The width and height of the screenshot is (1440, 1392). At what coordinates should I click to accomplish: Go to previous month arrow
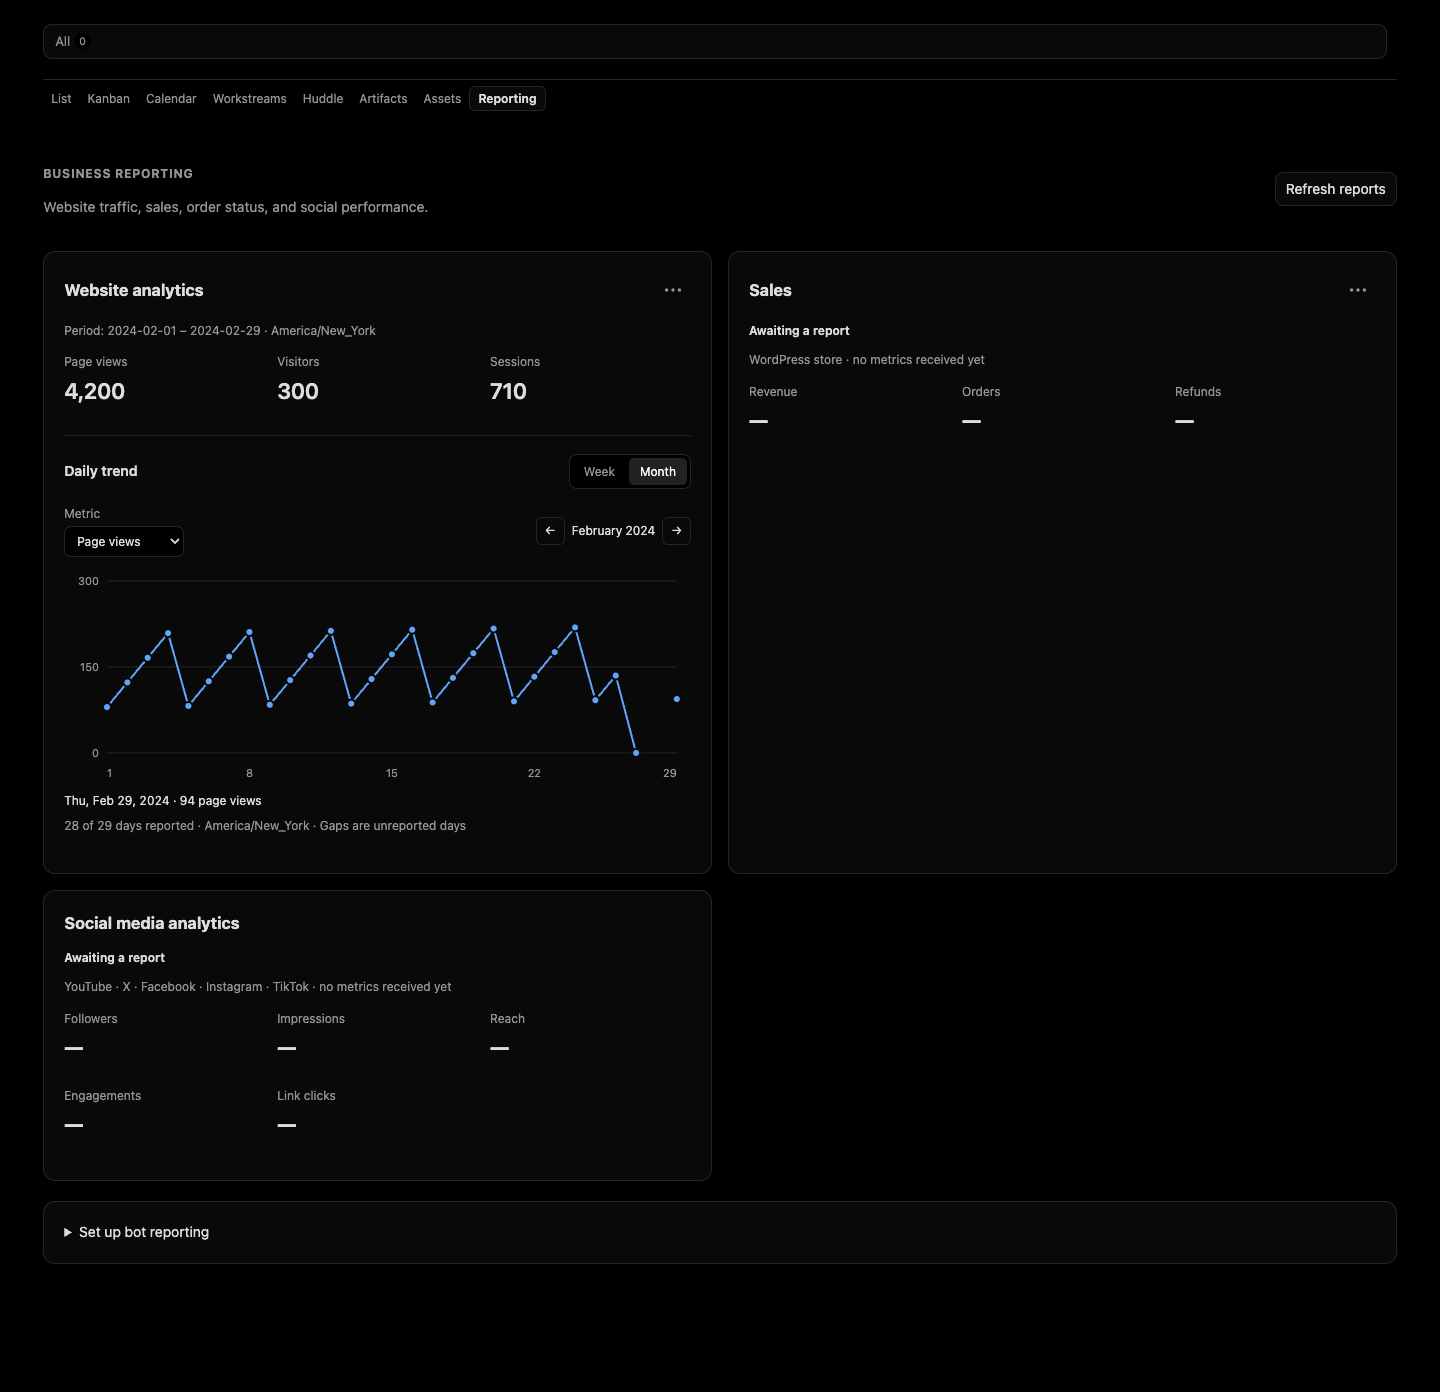pos(550,531)
